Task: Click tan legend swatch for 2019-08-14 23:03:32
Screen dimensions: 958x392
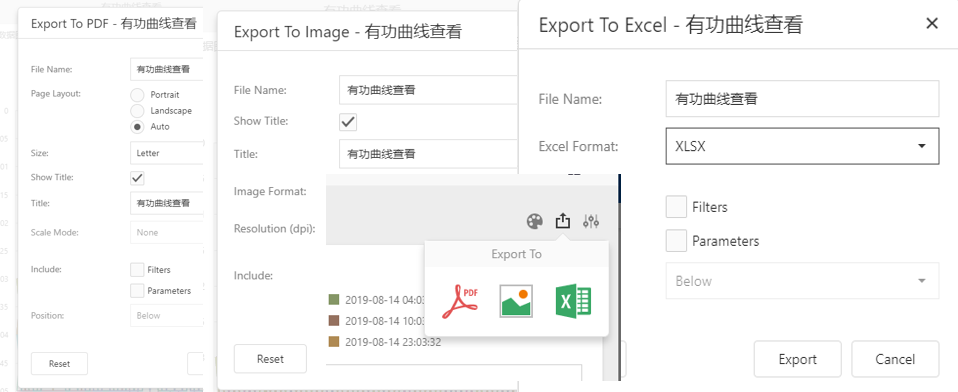Action: (x=334, y=341)
